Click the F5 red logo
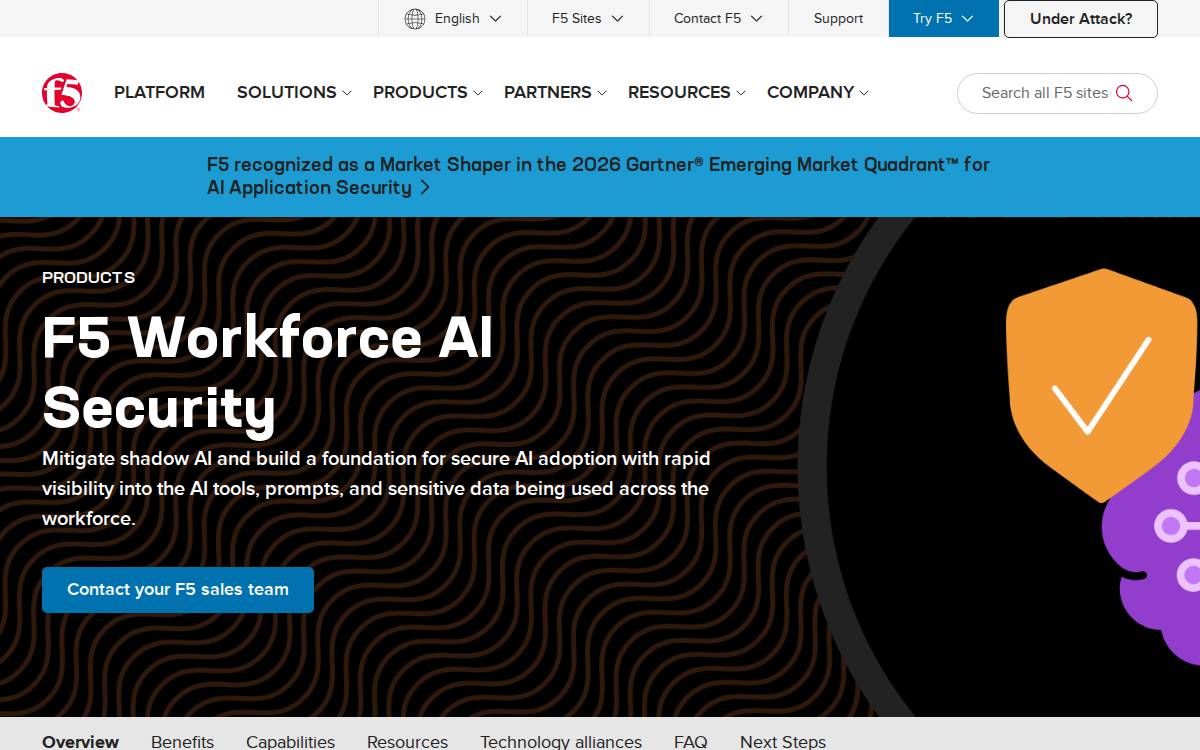The height and width of the screenshot is (750, 1200). pyautogui.click(x=62, y=93)
